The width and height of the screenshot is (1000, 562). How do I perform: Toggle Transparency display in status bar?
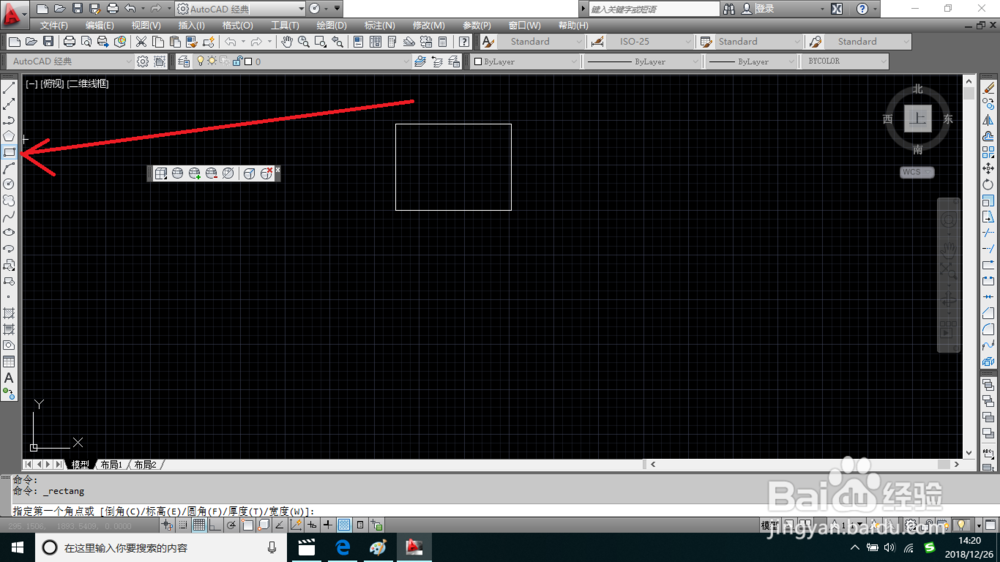[x=344, y=525]
